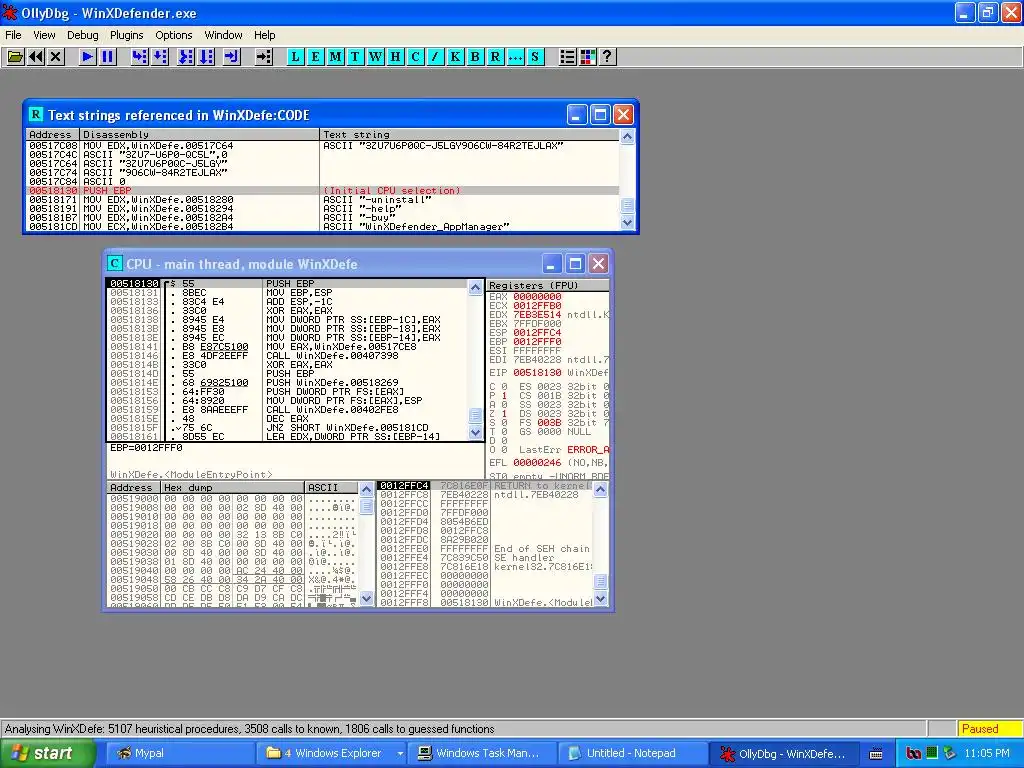Click scroll down arrow of stack pane
This screenshot has width=1024, height=768.
click(x=600, y=598)
